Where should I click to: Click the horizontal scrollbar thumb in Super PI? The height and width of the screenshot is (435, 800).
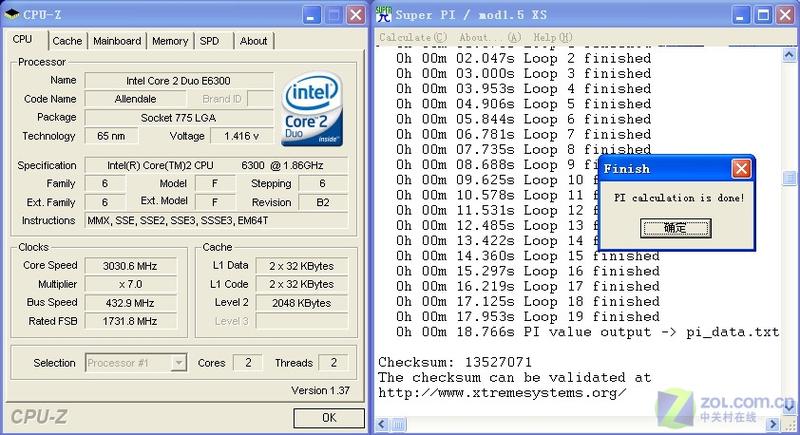(398, 424)
